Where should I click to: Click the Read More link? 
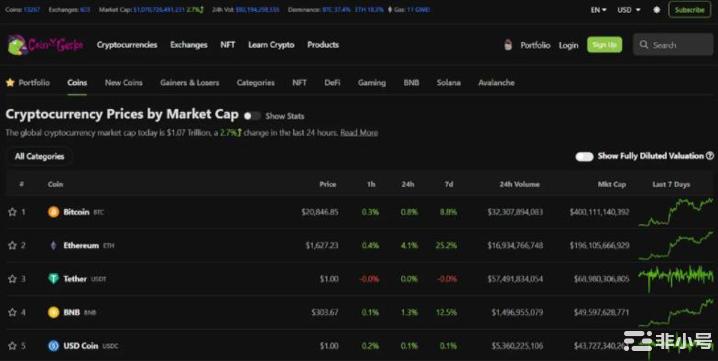coord(359,133)
